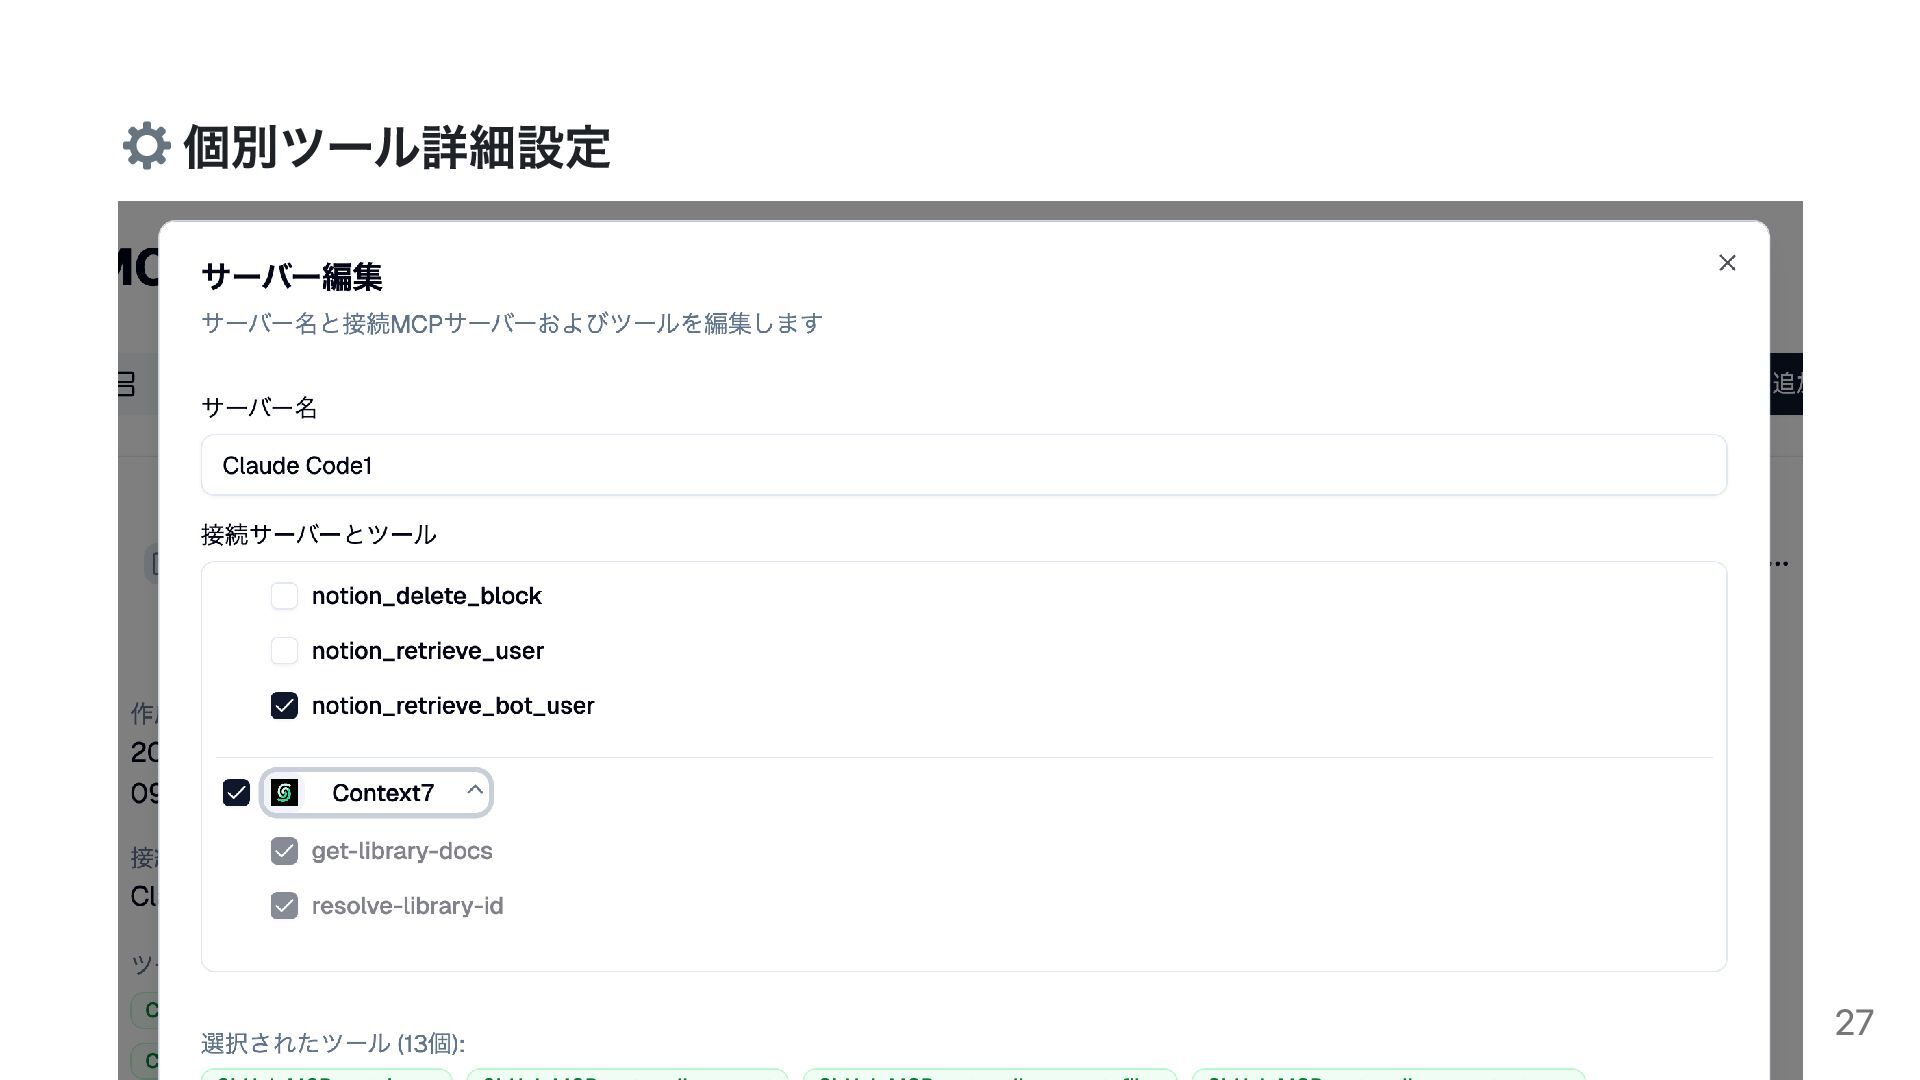Image resolution: width=1920 pixels, height=1080 pixels.
Task: Click the get-library-docs label
Action: click(402, 851)
